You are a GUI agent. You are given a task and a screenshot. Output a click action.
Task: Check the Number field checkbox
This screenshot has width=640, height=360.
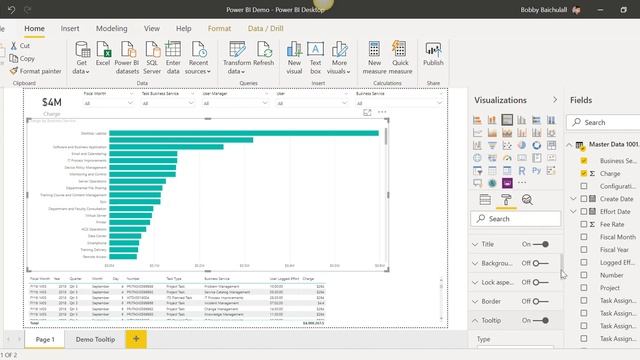coord(584,275)
